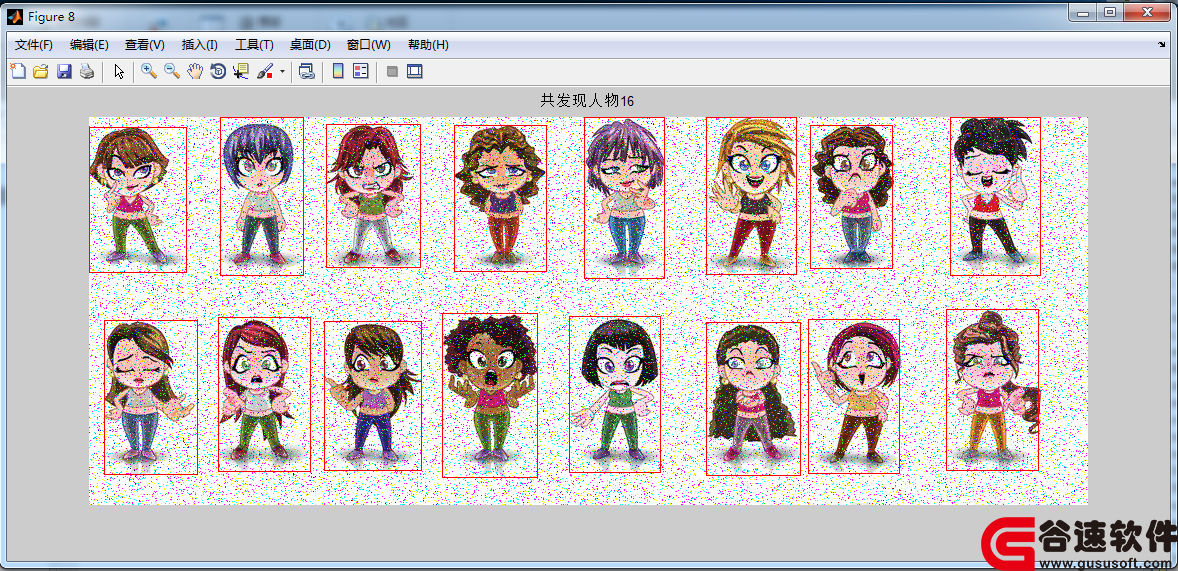Screen dimensions: 1178x571
Task: Open the 插入(I) menu
Action: 200,45
